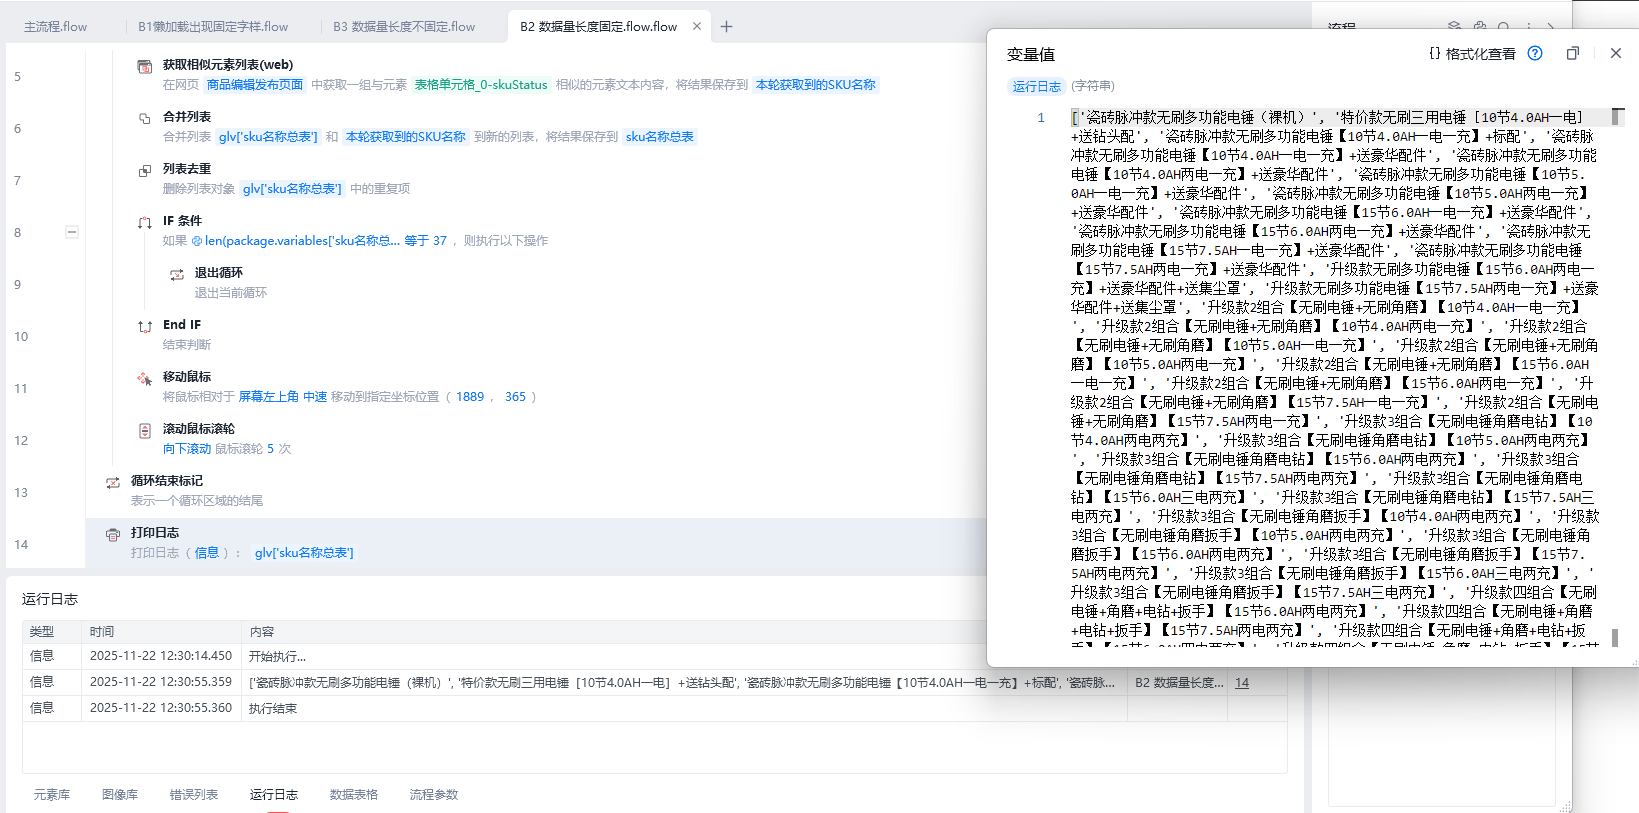
Task: Click the 格式化查看 button
Action: point(1472,54)
